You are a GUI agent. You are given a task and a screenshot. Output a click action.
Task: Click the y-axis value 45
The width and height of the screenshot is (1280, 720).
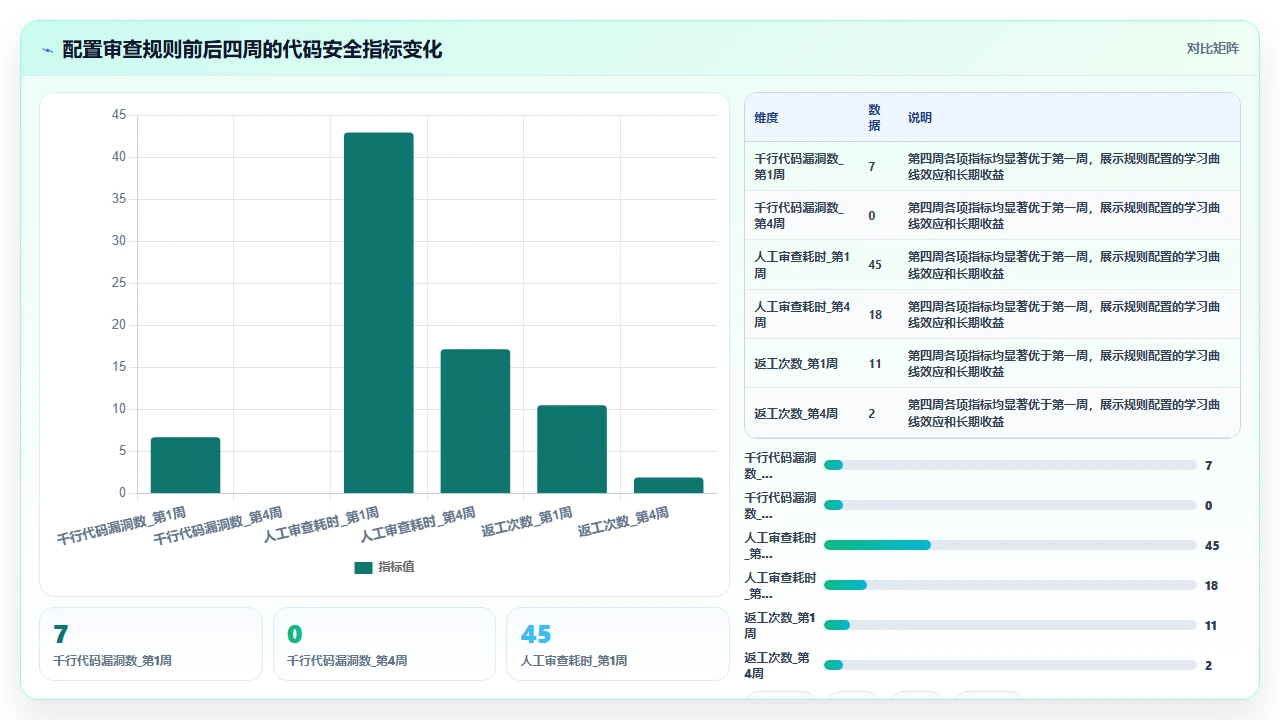119,115
